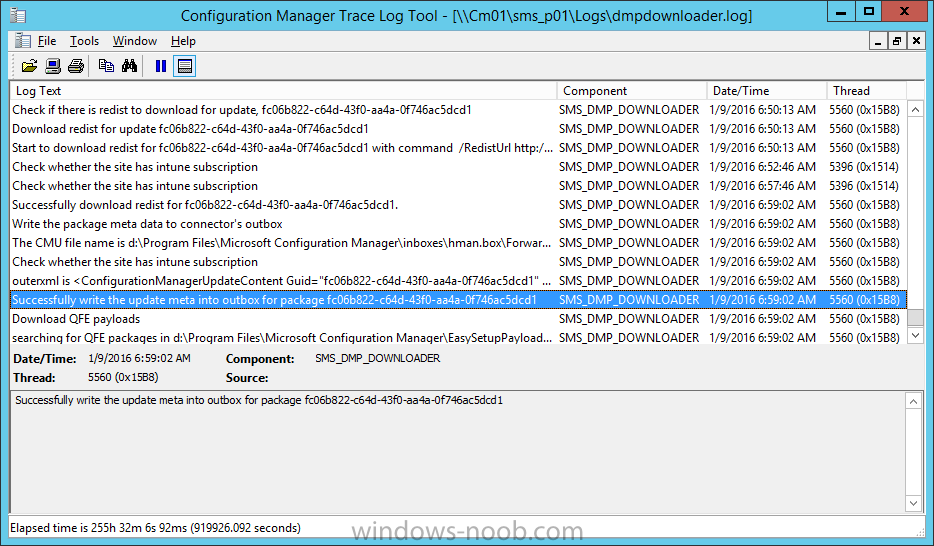The width and height of the screenshot is (934, 546).
Task: Select row 'Write the package meta data to connector's outbox'
Action: [x=458, y=224]
